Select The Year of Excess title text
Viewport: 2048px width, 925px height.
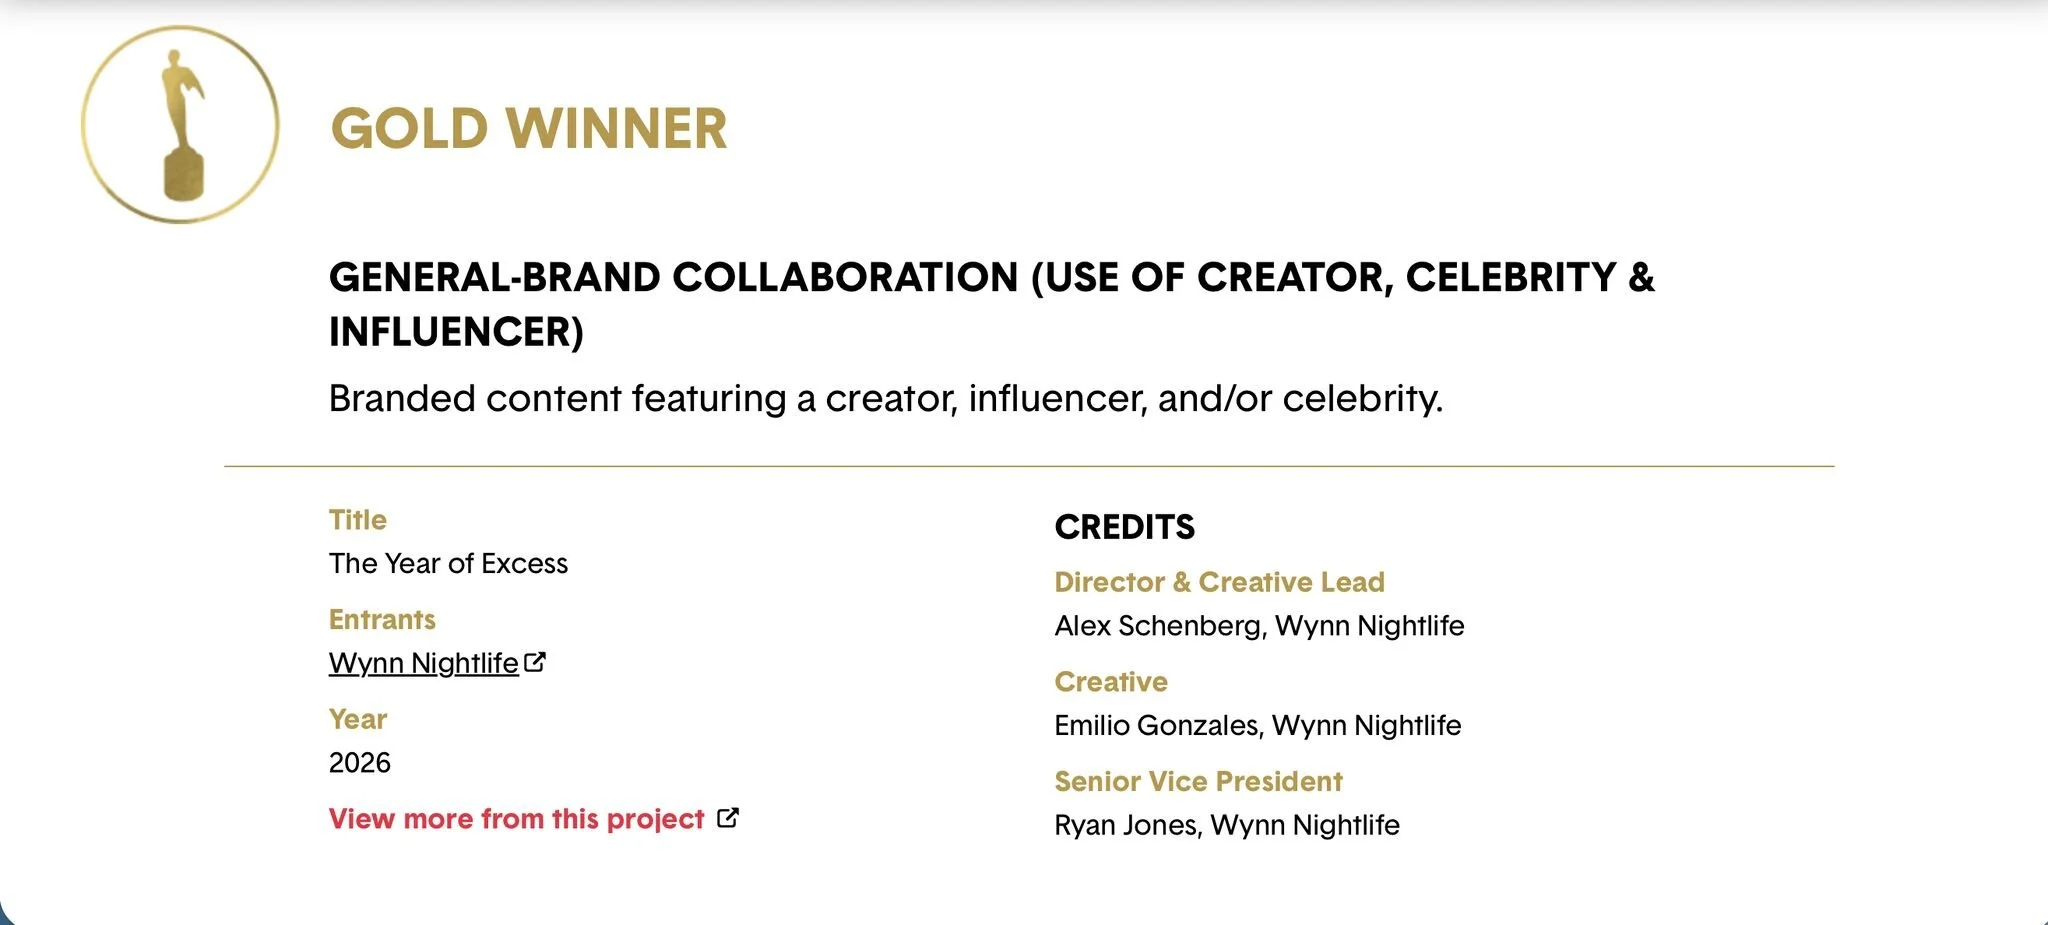(448, 564)
